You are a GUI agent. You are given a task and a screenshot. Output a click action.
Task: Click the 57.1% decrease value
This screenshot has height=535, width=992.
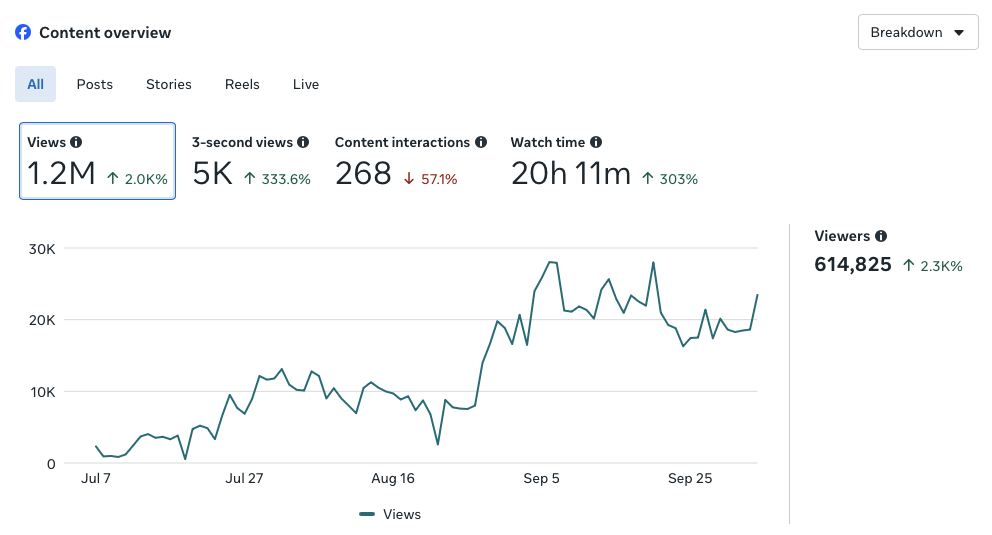coord(439,180)
